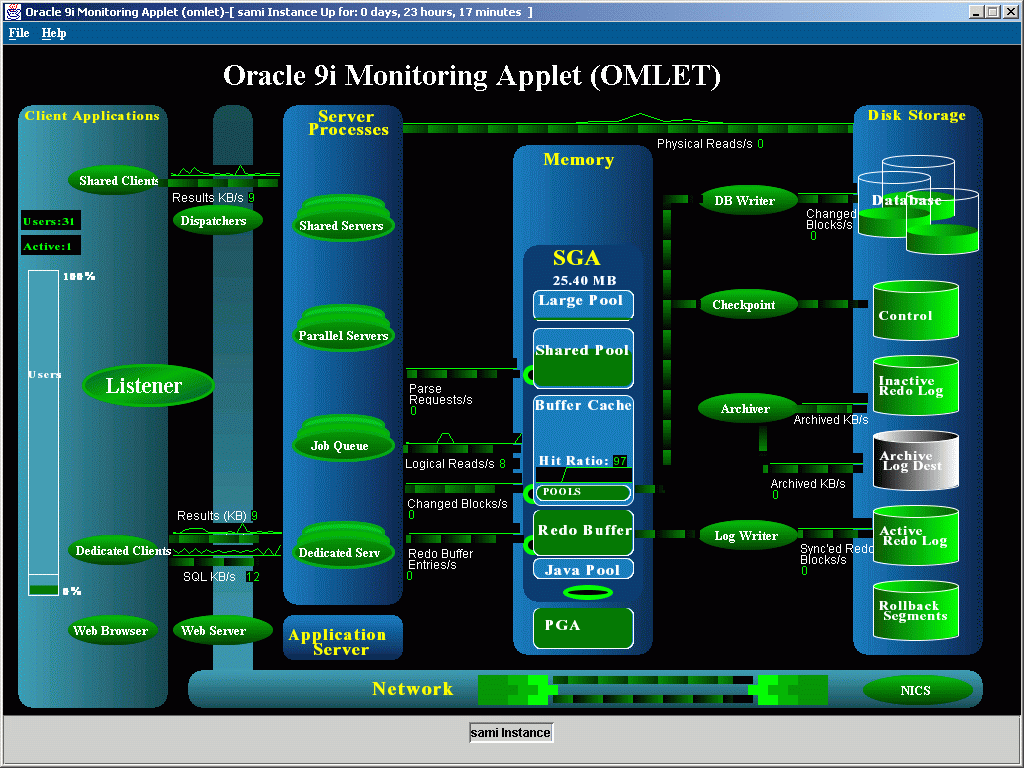Screen dimensions: 1024x768
Task: Click the Dedicated Serv process
Action: (x=344, y=546)
